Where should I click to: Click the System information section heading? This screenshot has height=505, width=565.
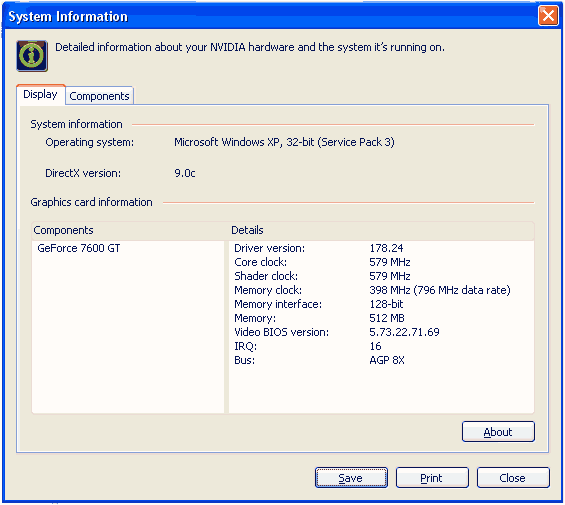76,124
